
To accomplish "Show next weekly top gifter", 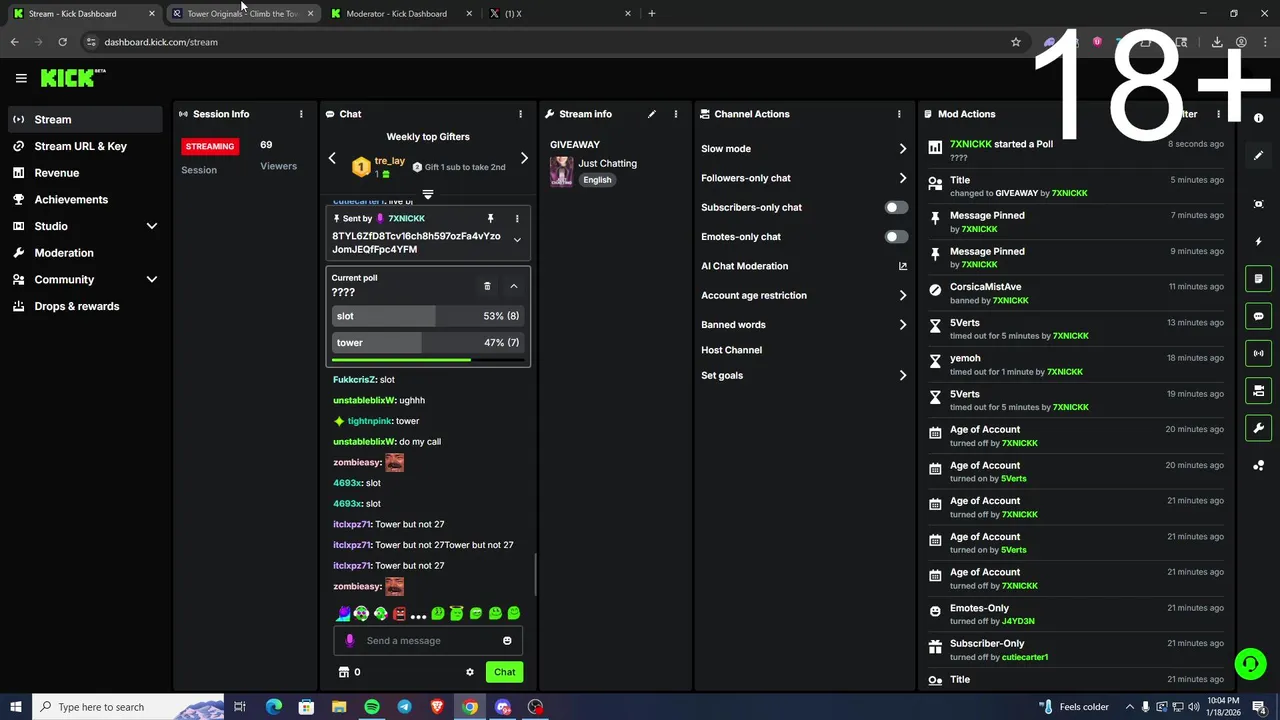I will tap(524, 158).
